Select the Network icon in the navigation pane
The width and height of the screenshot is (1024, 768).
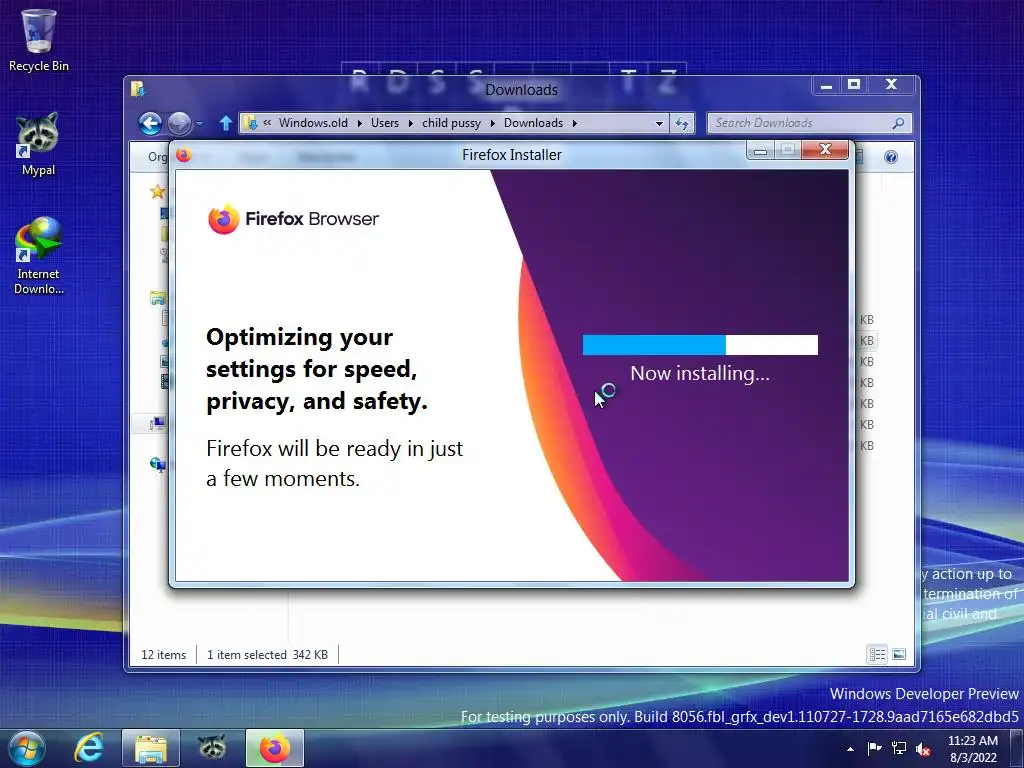157,464
